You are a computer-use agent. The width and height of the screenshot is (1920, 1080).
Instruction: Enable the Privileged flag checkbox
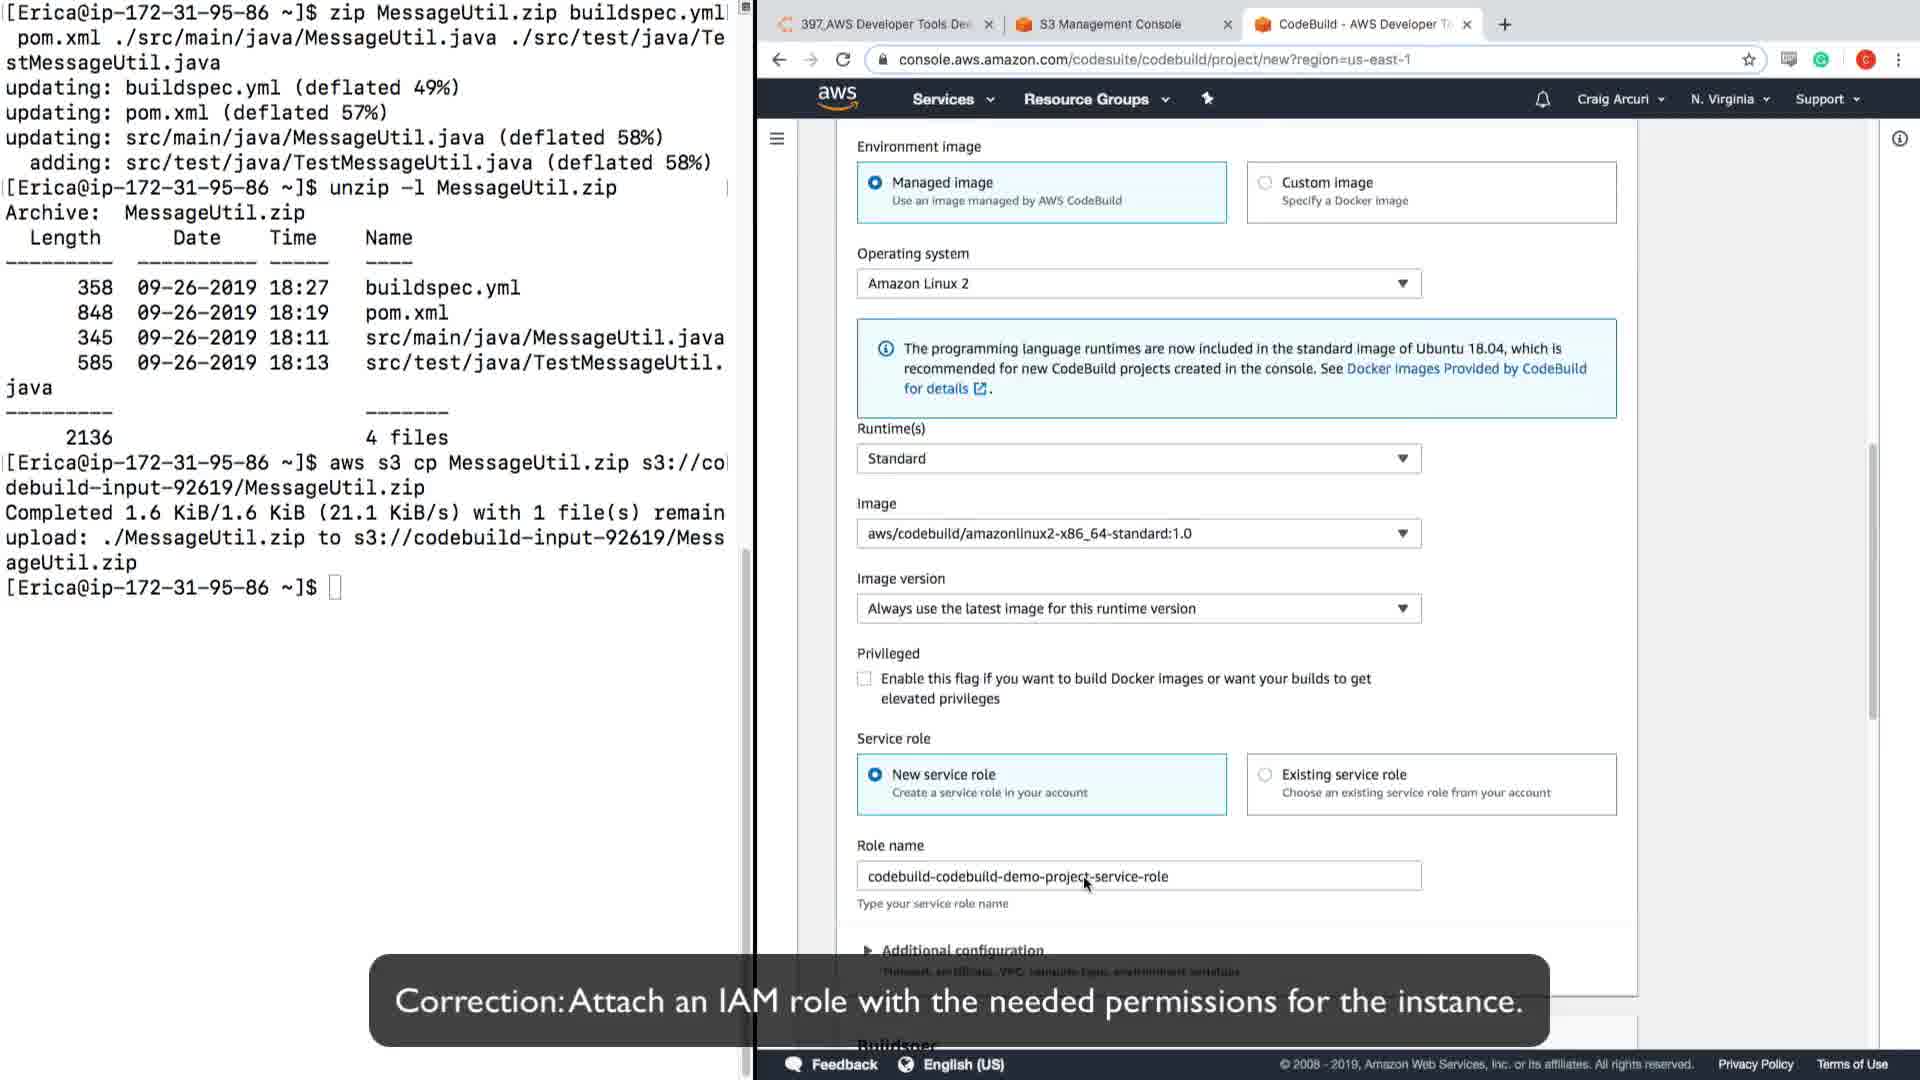pos(864,679)
